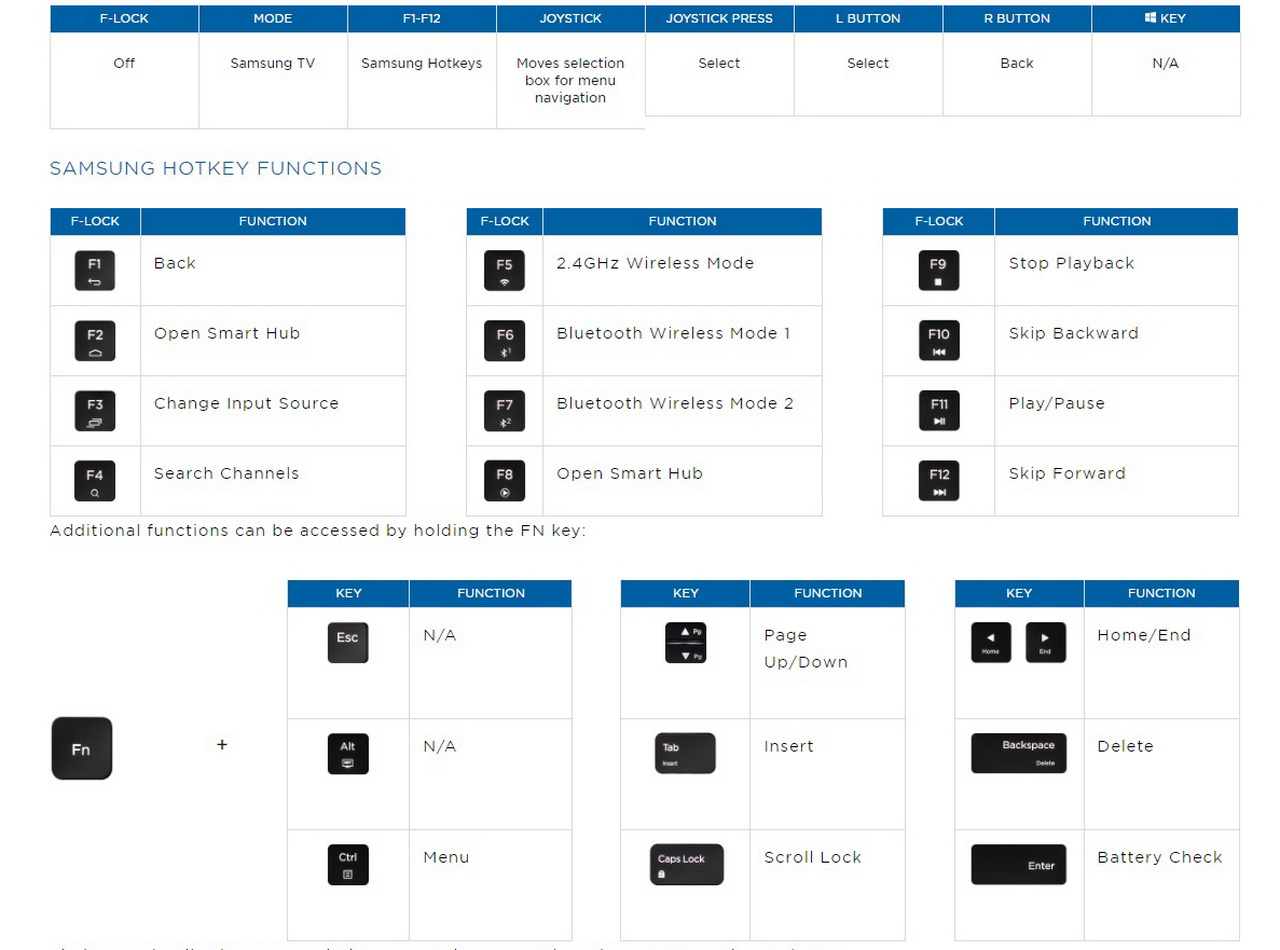Image resolution: width=1280 pixels, height=950 pixels.
Task: Click the R BUTTON column header
Action: (1017, 18)
